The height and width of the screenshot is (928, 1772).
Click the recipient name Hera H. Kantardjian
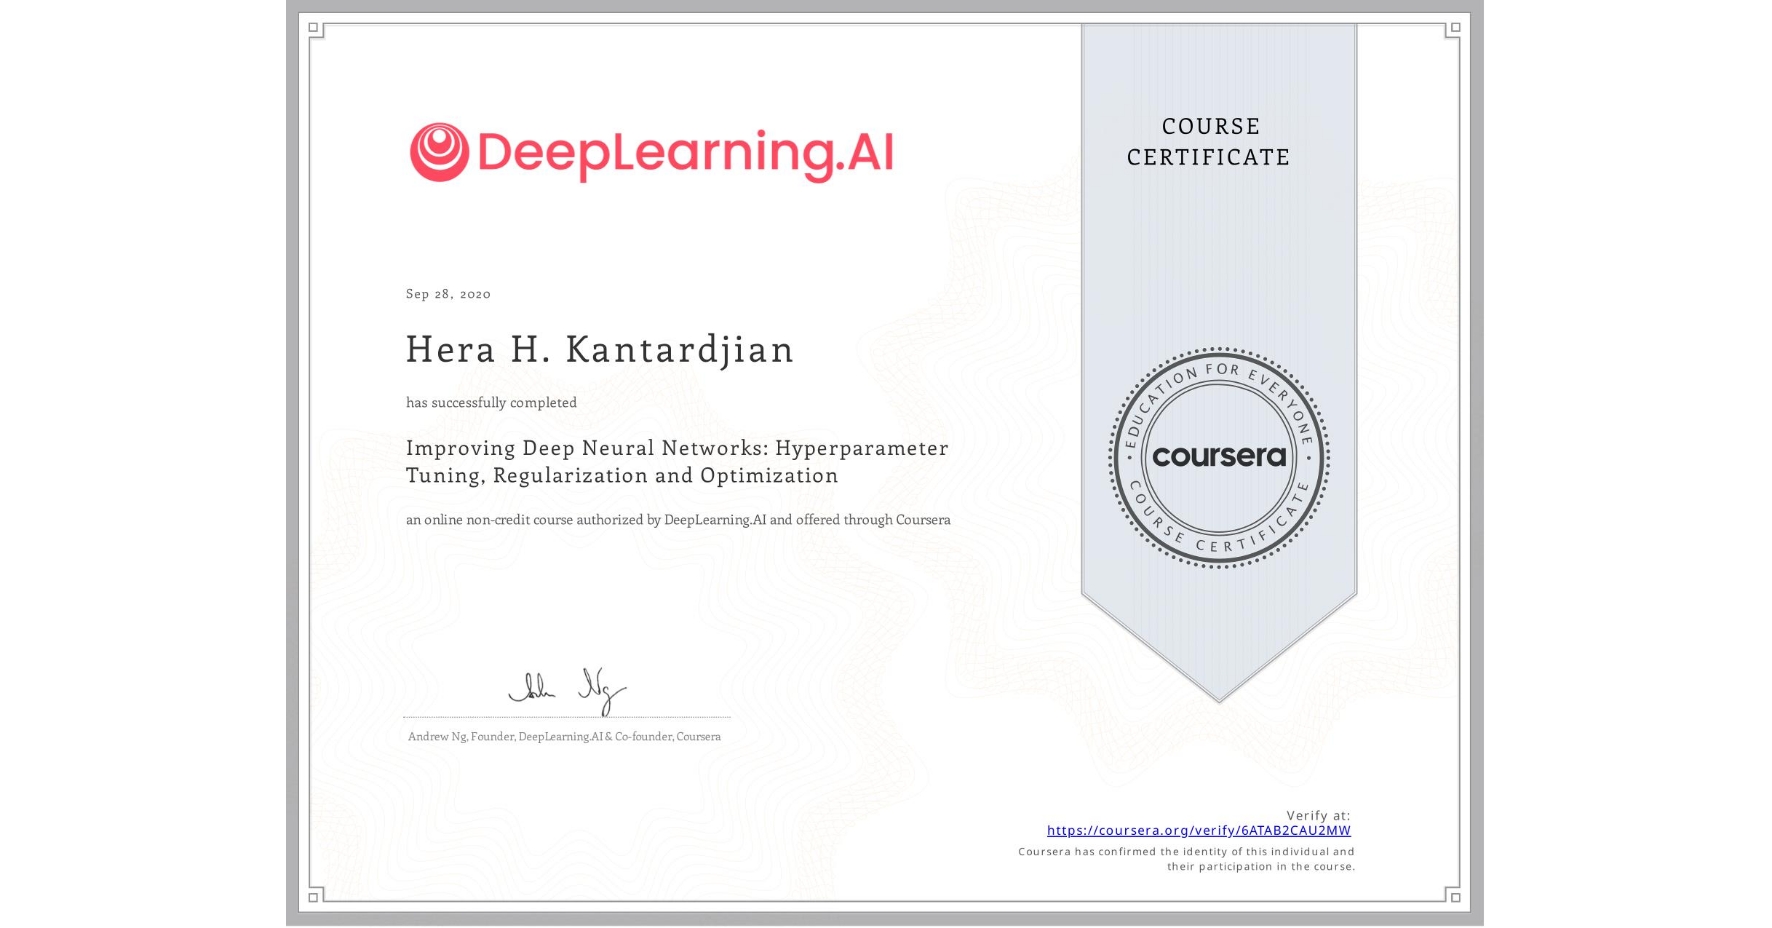[x=599, y=350]
